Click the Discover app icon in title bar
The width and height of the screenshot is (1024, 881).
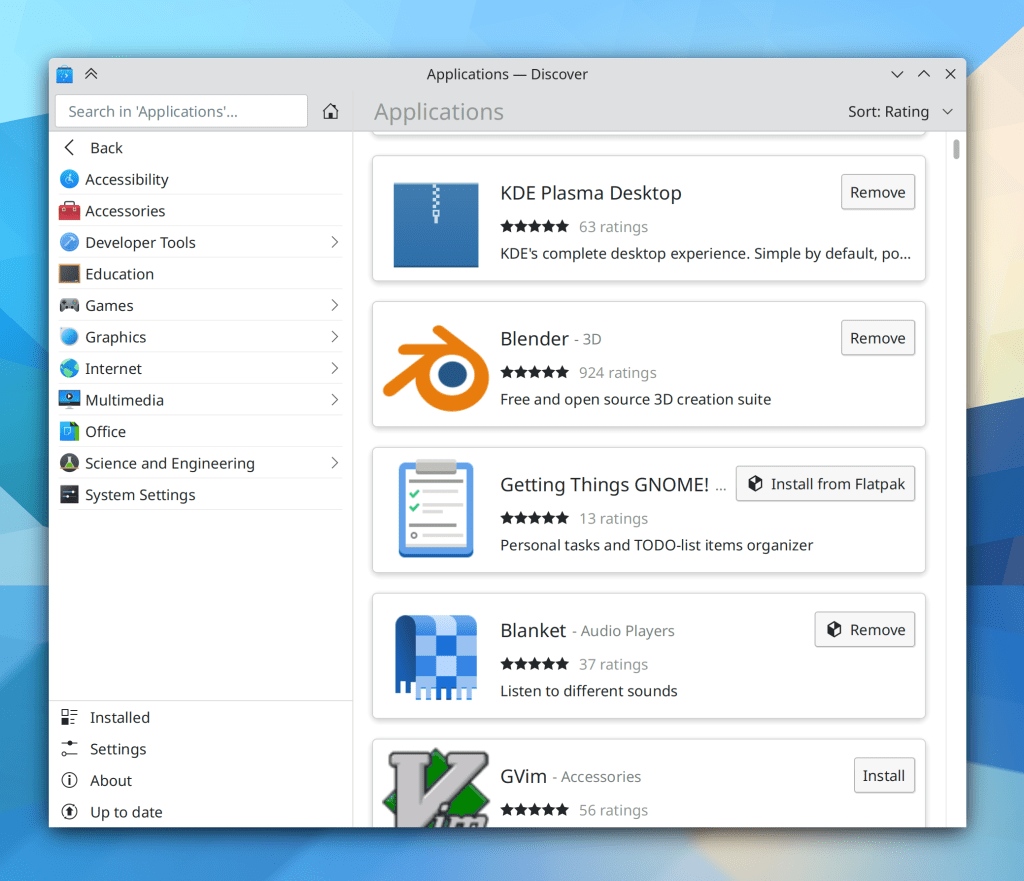(65, 74)
